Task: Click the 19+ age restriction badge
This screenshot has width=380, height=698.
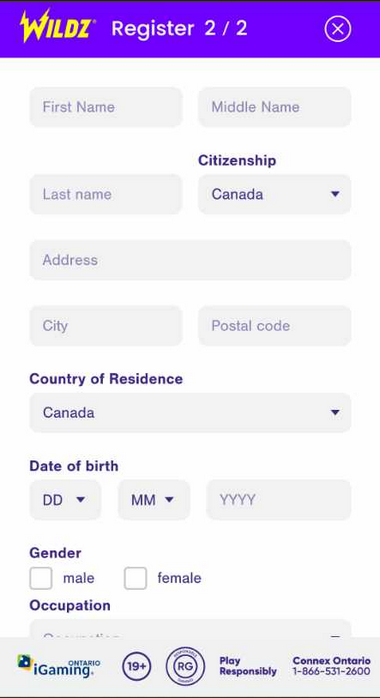Action: (137, 666)
